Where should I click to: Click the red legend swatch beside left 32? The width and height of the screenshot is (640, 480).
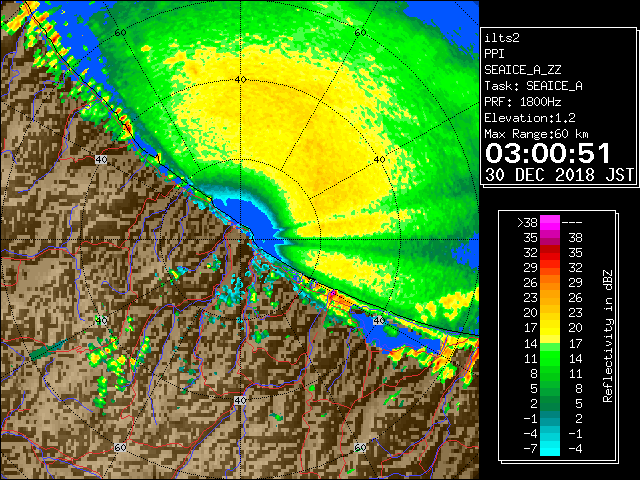tap(550, 253)
